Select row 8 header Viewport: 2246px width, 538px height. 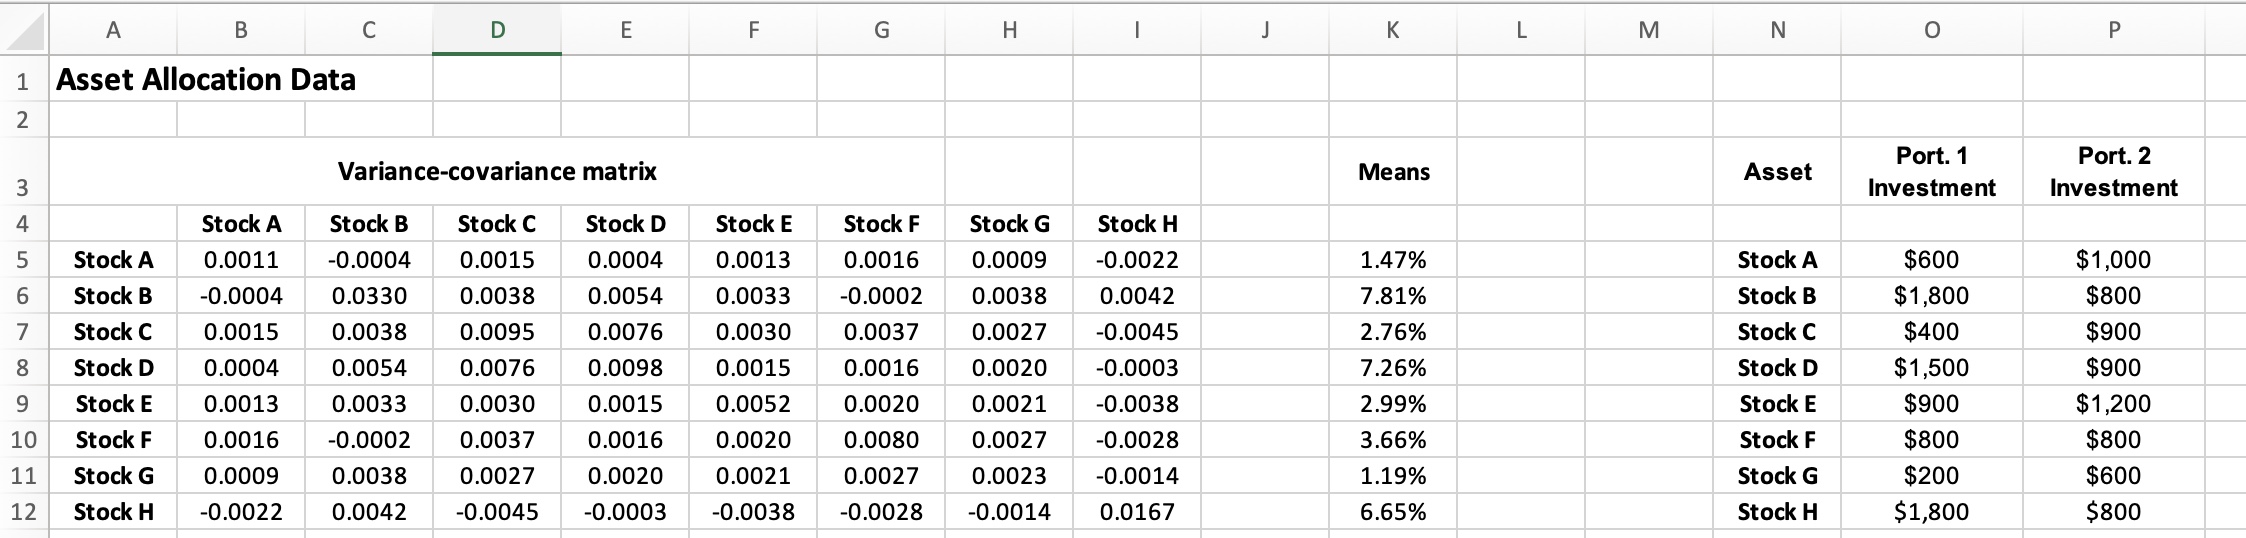pos(24,368)
